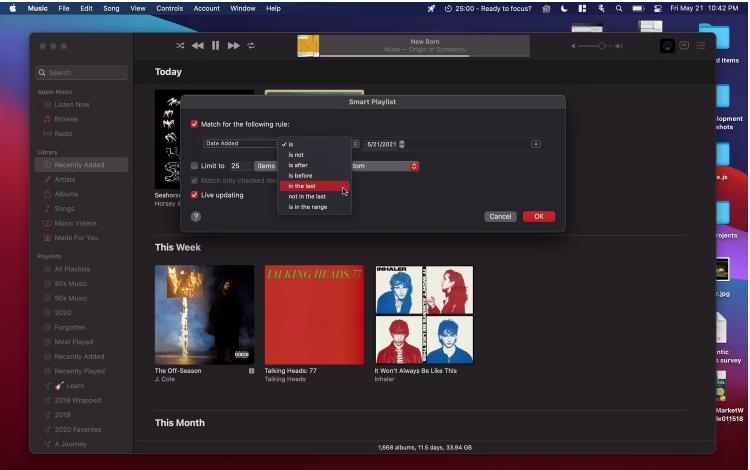Click the song progress bar under New Born
Viewport: 750px width, 470px height.
[424, 56]
